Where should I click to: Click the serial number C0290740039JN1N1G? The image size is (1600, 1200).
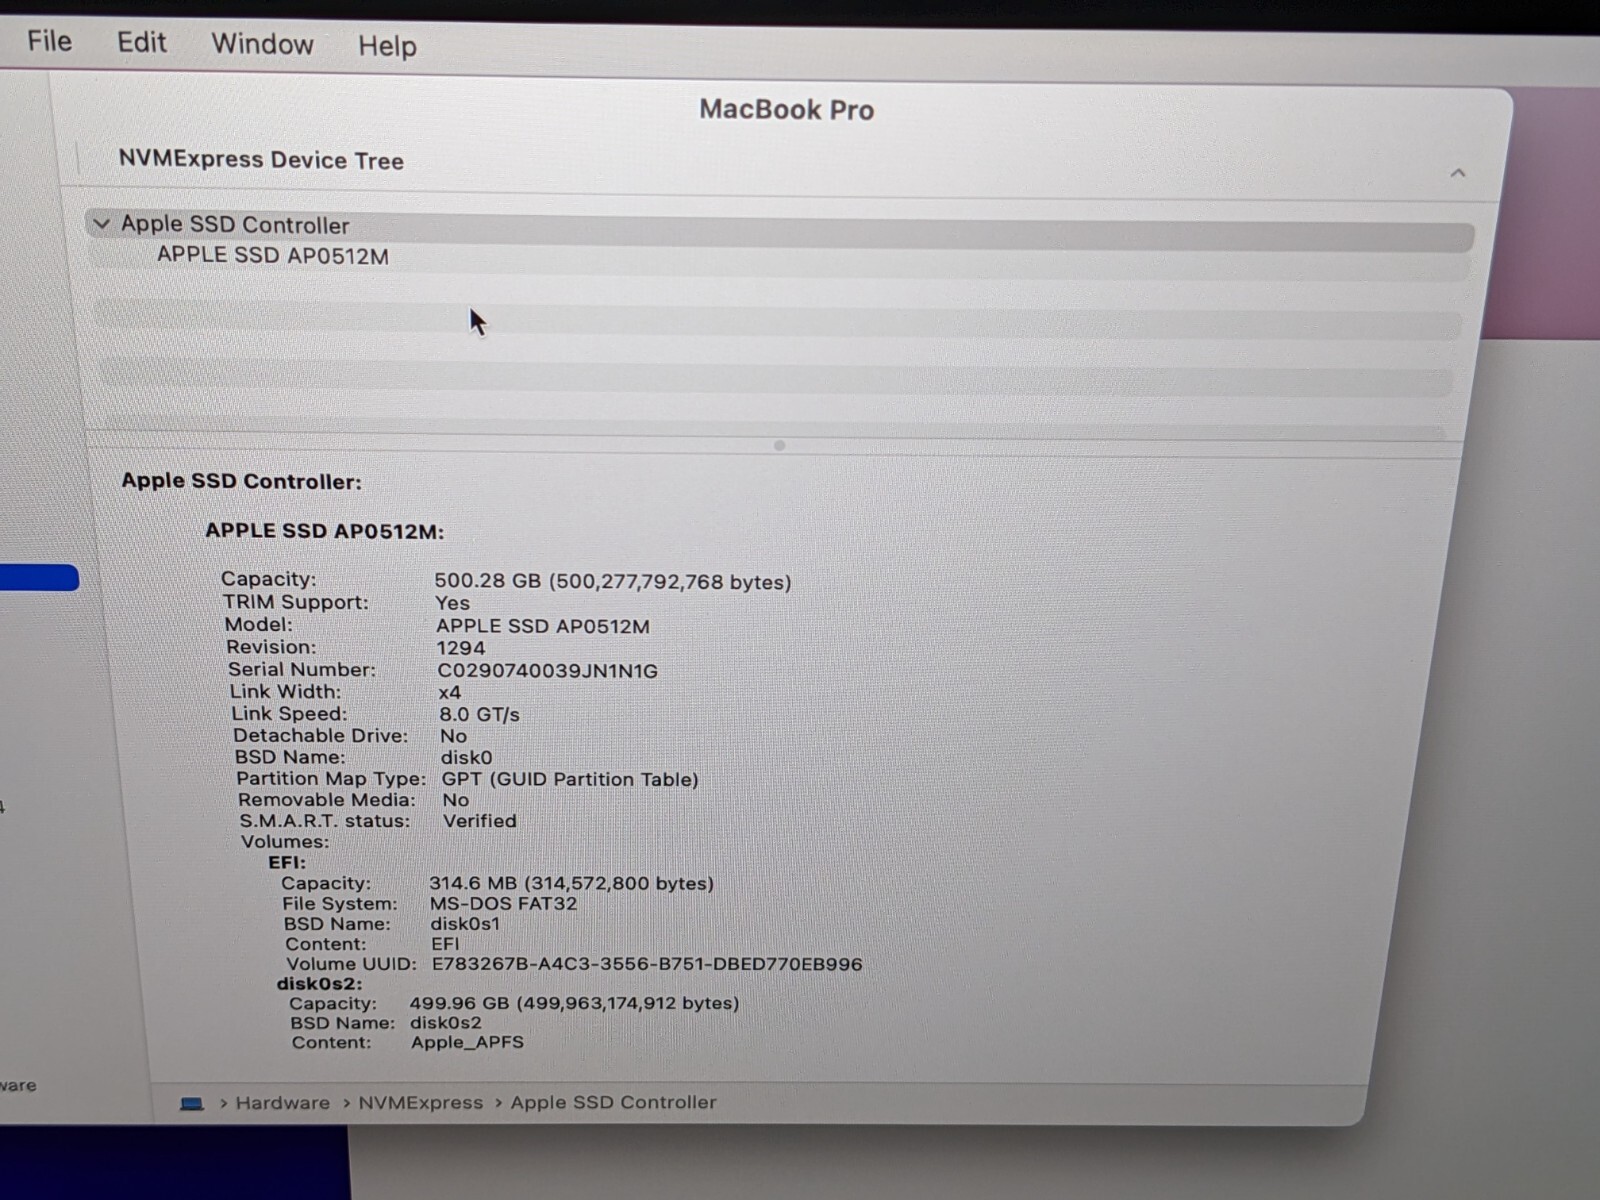pyautogui.click(x=547, y=671)
